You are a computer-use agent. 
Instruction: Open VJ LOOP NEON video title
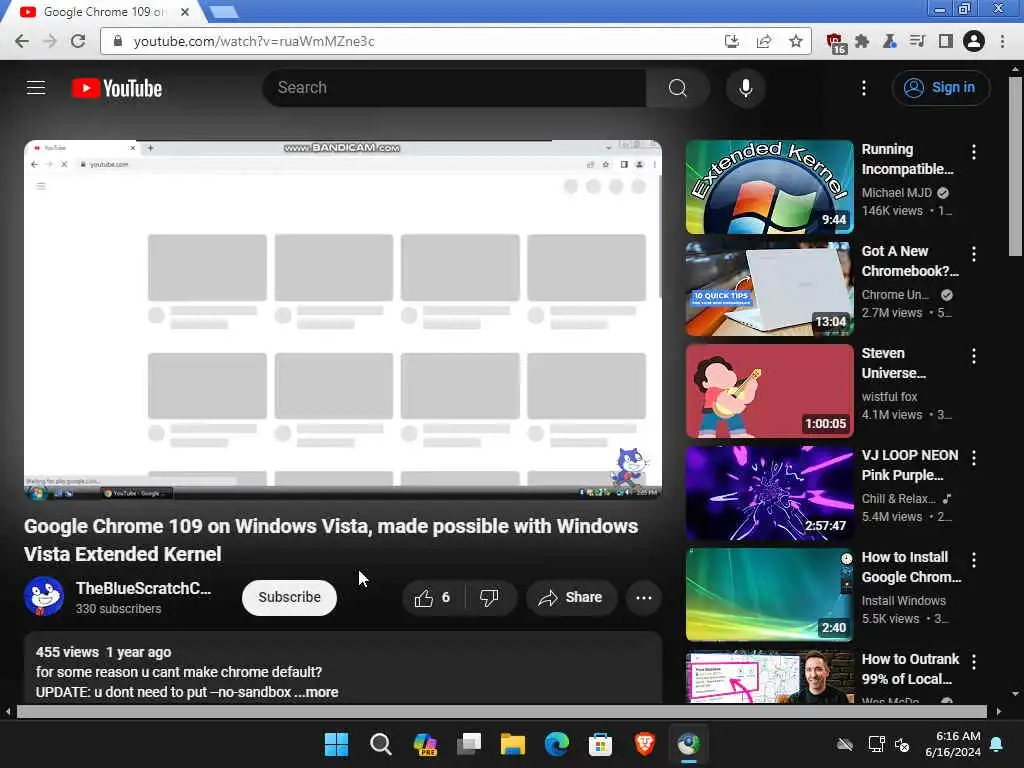click(910, 464)
